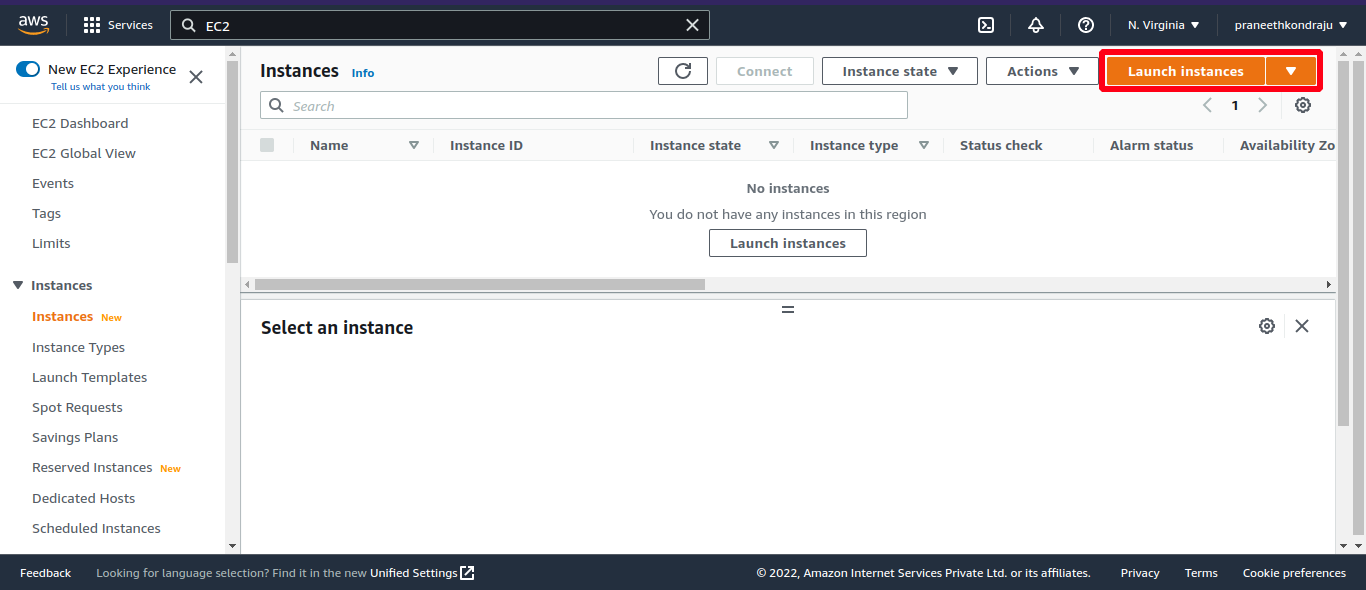Collapse the Instances sidebar section

[17, 286]
